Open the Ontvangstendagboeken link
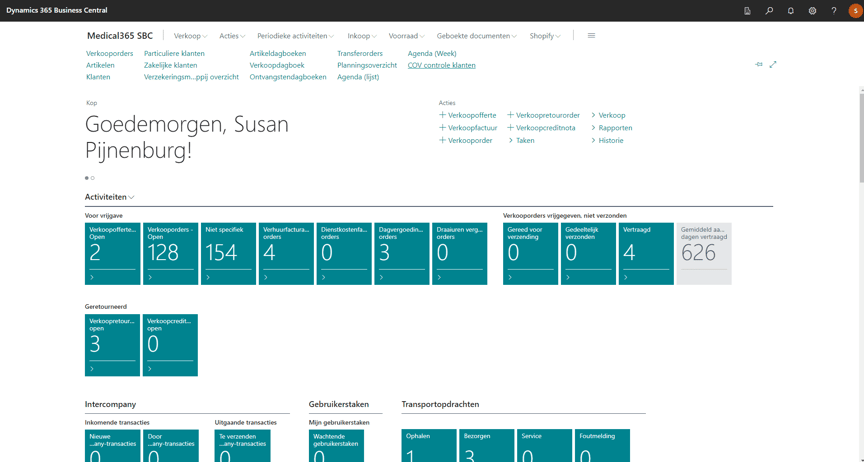Viewport: 864px width, 462px height. [x=288, y=77]
